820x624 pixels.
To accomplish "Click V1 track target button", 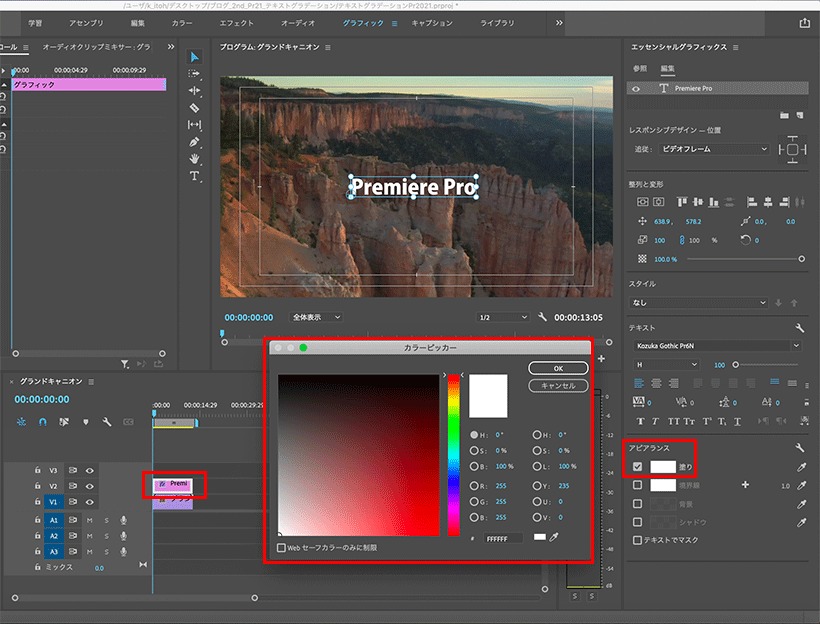I will (53, 502).
